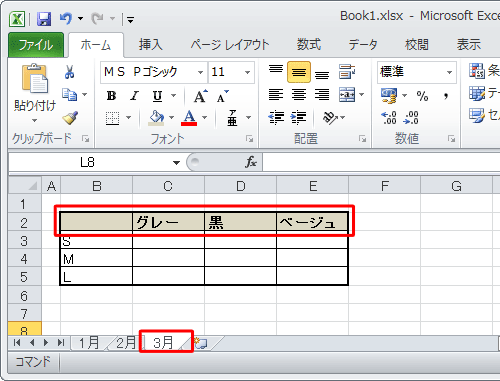Click Increase Decimal icon

pos(389,118)
